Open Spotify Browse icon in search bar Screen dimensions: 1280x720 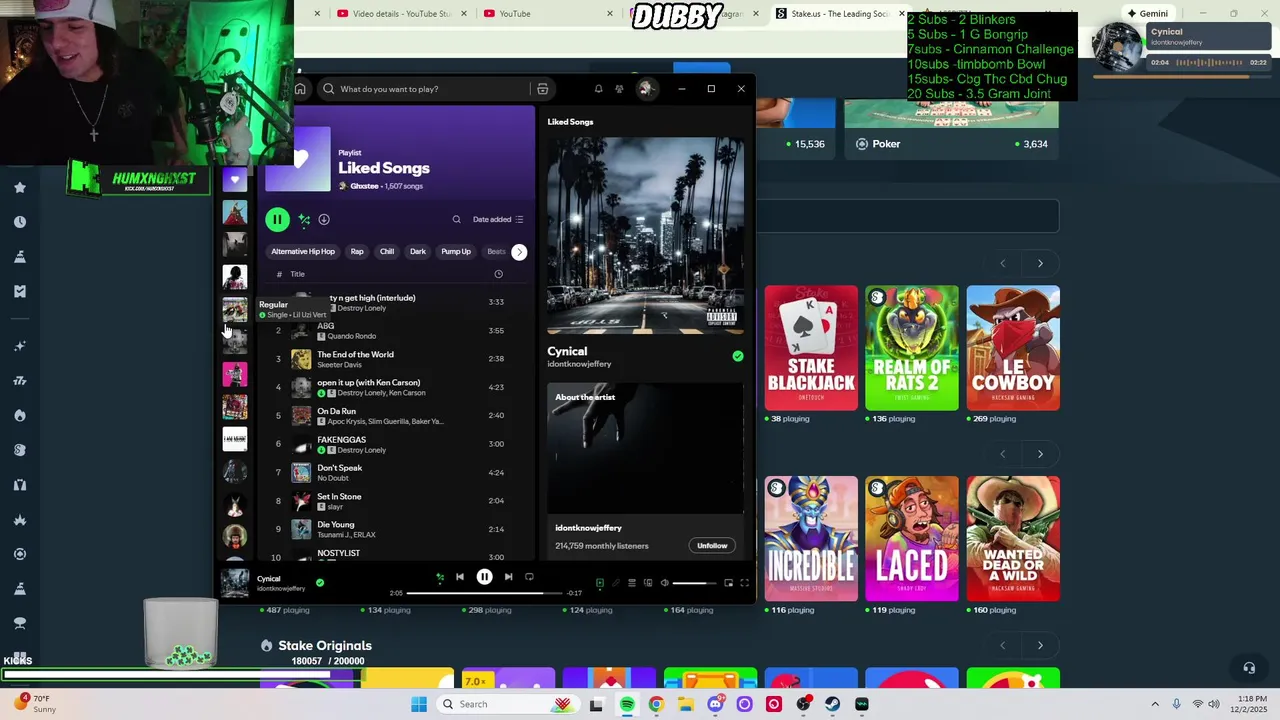(x=542, y=89)
